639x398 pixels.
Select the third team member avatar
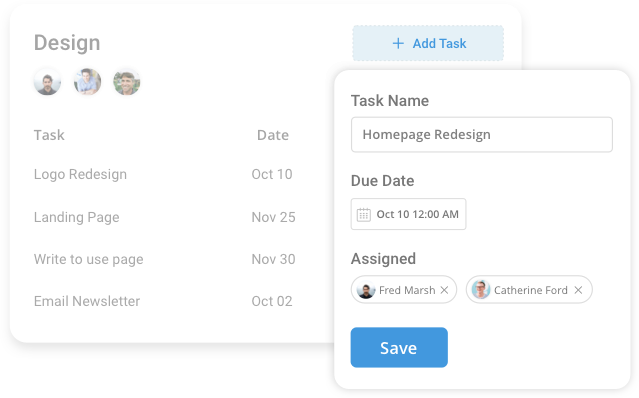[x=127, y=82]
